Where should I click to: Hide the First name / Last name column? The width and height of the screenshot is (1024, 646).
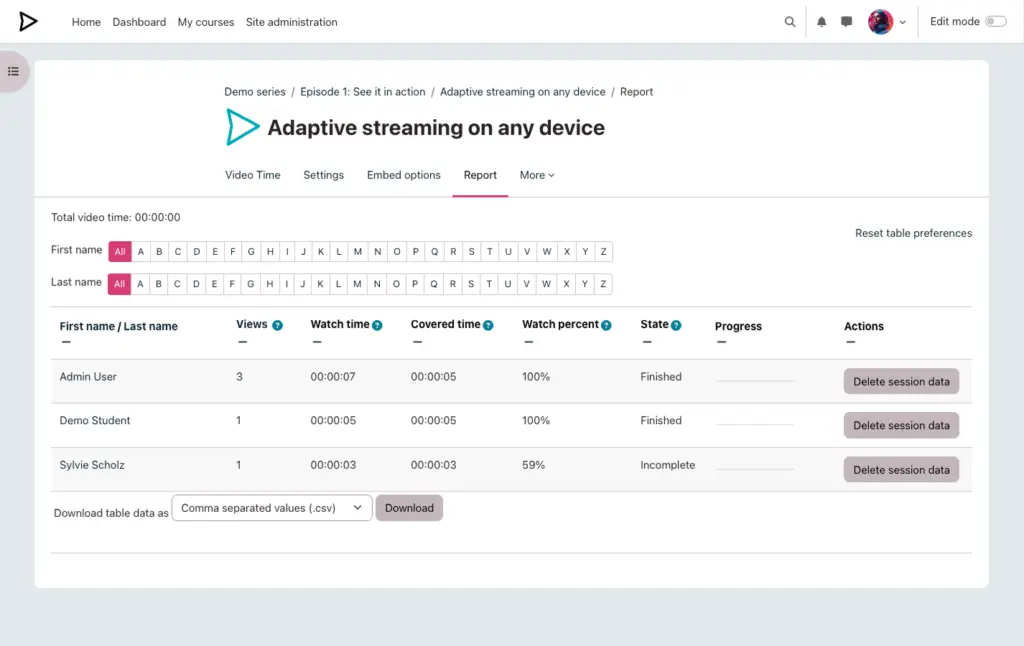65,342
